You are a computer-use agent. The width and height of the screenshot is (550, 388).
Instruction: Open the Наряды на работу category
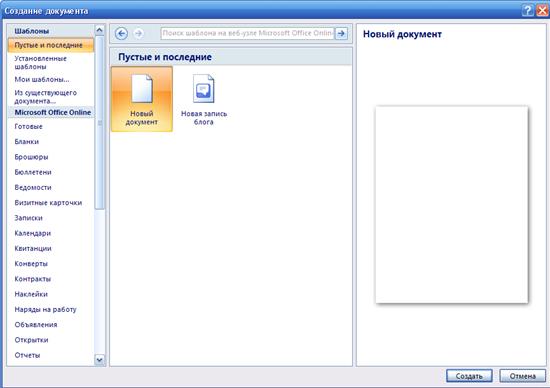point(45,310)
